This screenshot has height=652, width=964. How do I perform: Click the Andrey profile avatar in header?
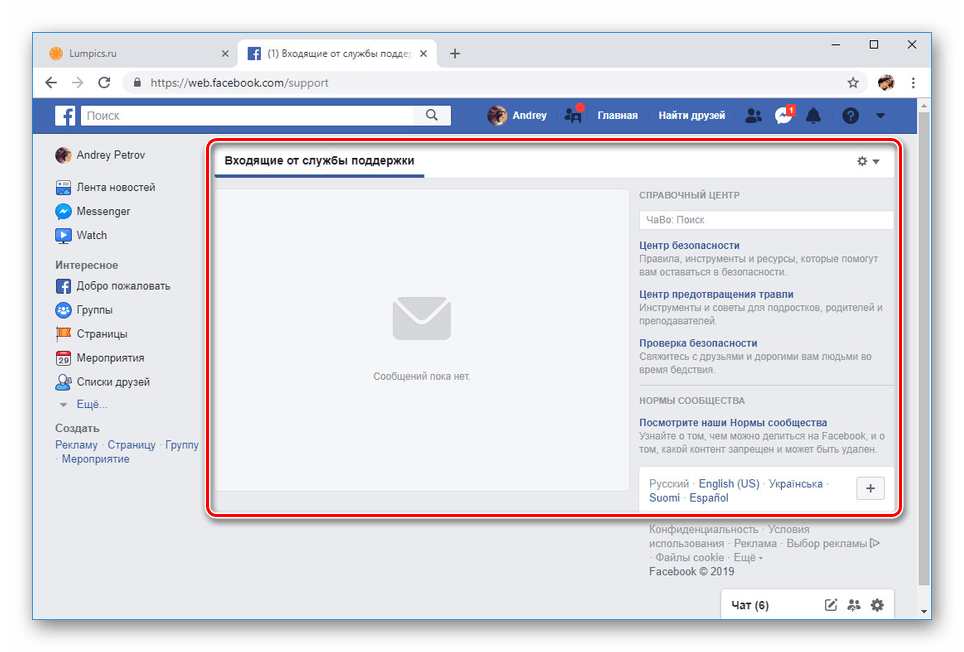(497, 116)
